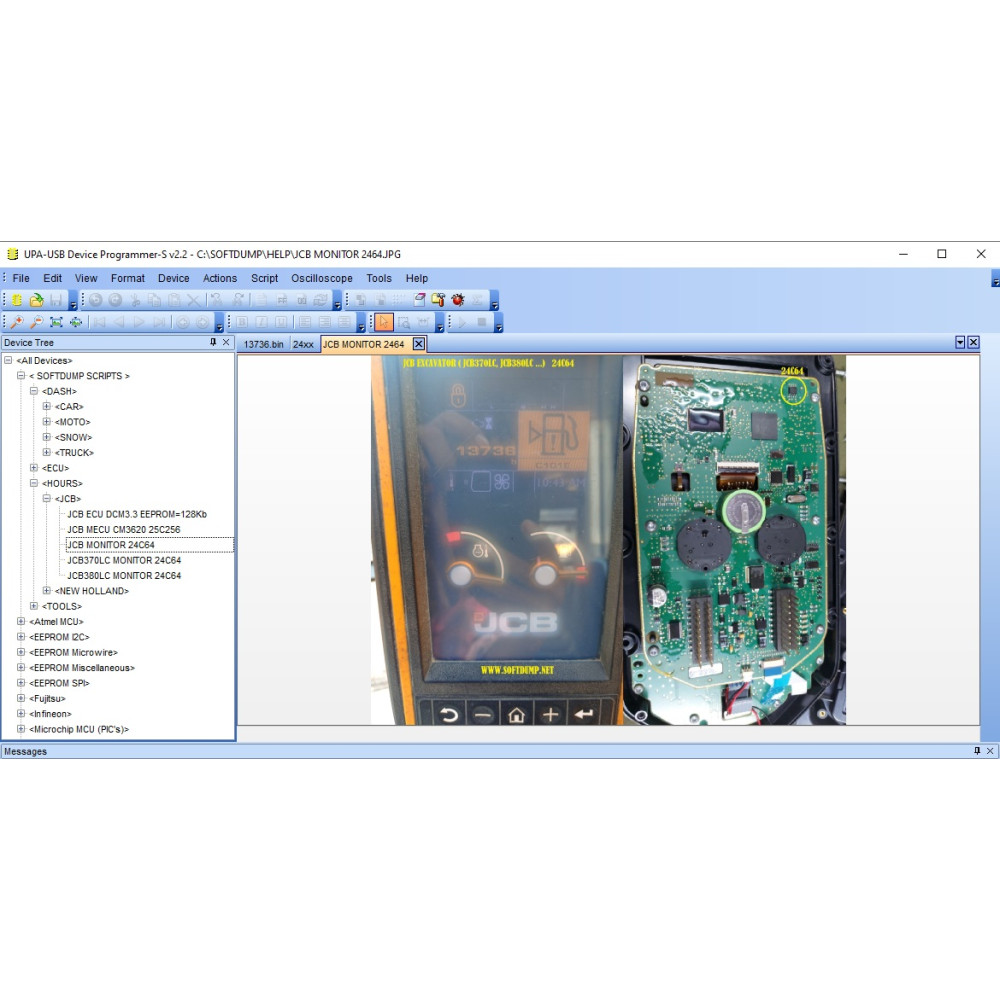The height and width of the screenshot is (1000, 1000).
Task: Toggle the Messages panel pin
Action: click(x=977, y=751)
